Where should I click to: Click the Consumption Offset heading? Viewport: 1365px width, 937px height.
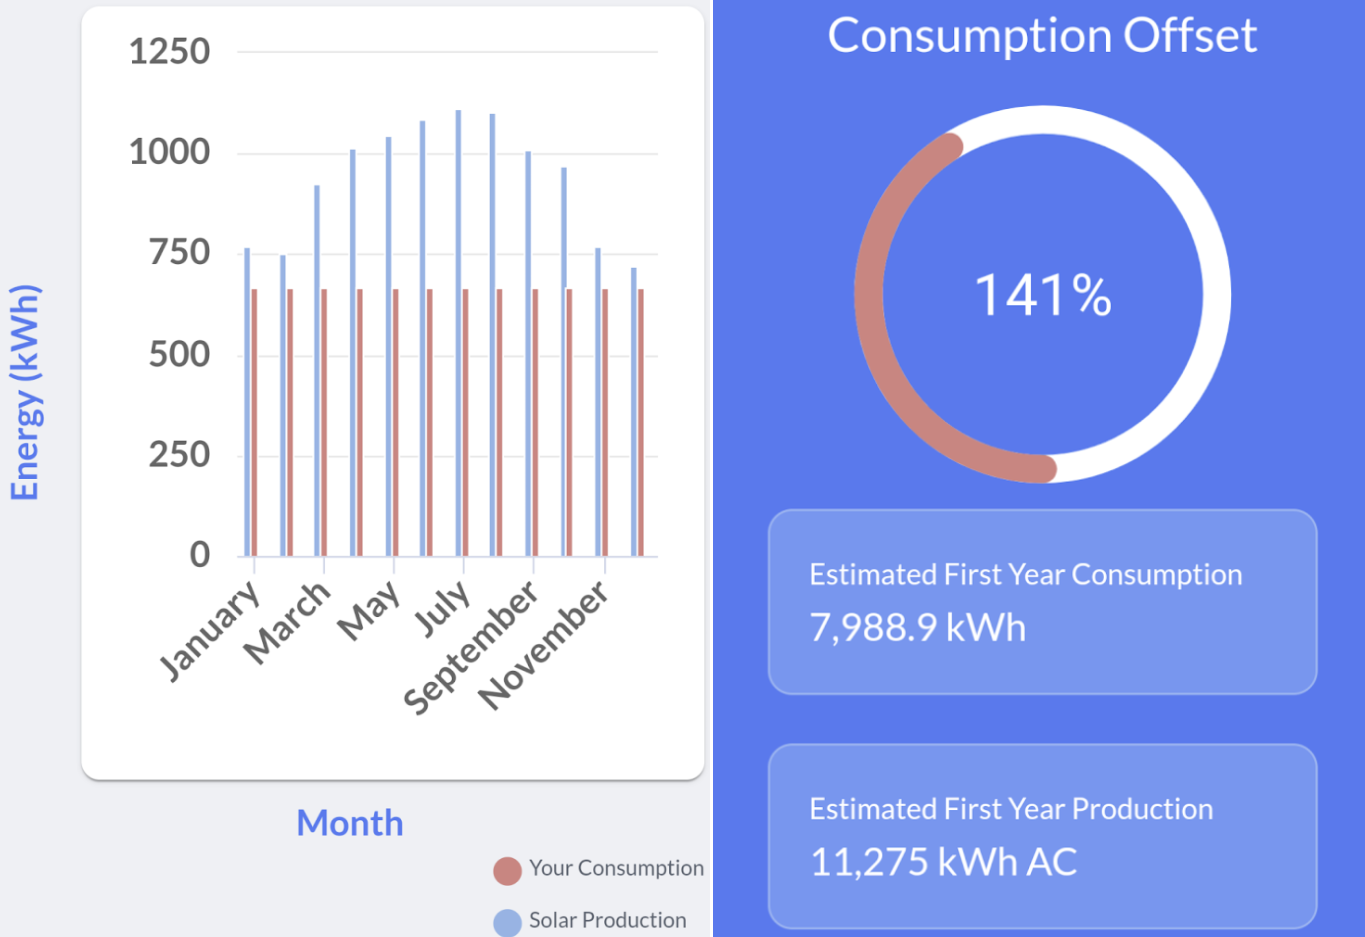(x=1042, y=36)
